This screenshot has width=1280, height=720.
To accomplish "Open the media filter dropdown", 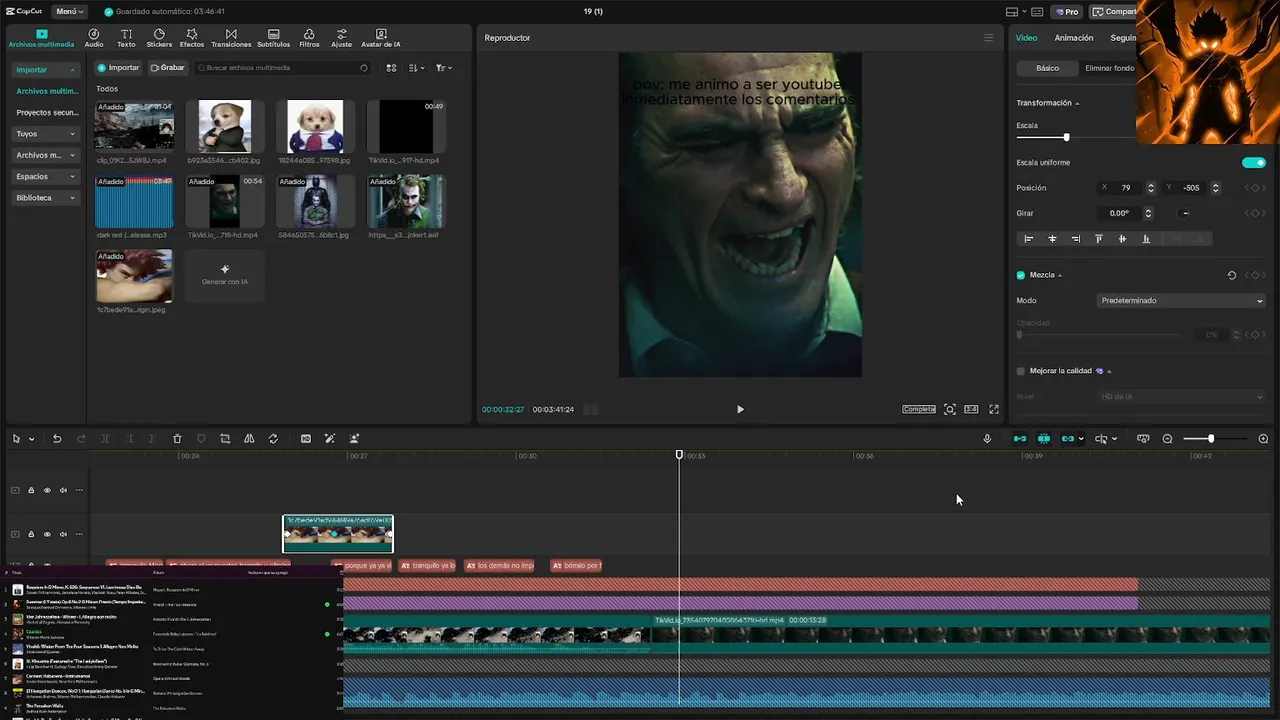I will [443, 68].
